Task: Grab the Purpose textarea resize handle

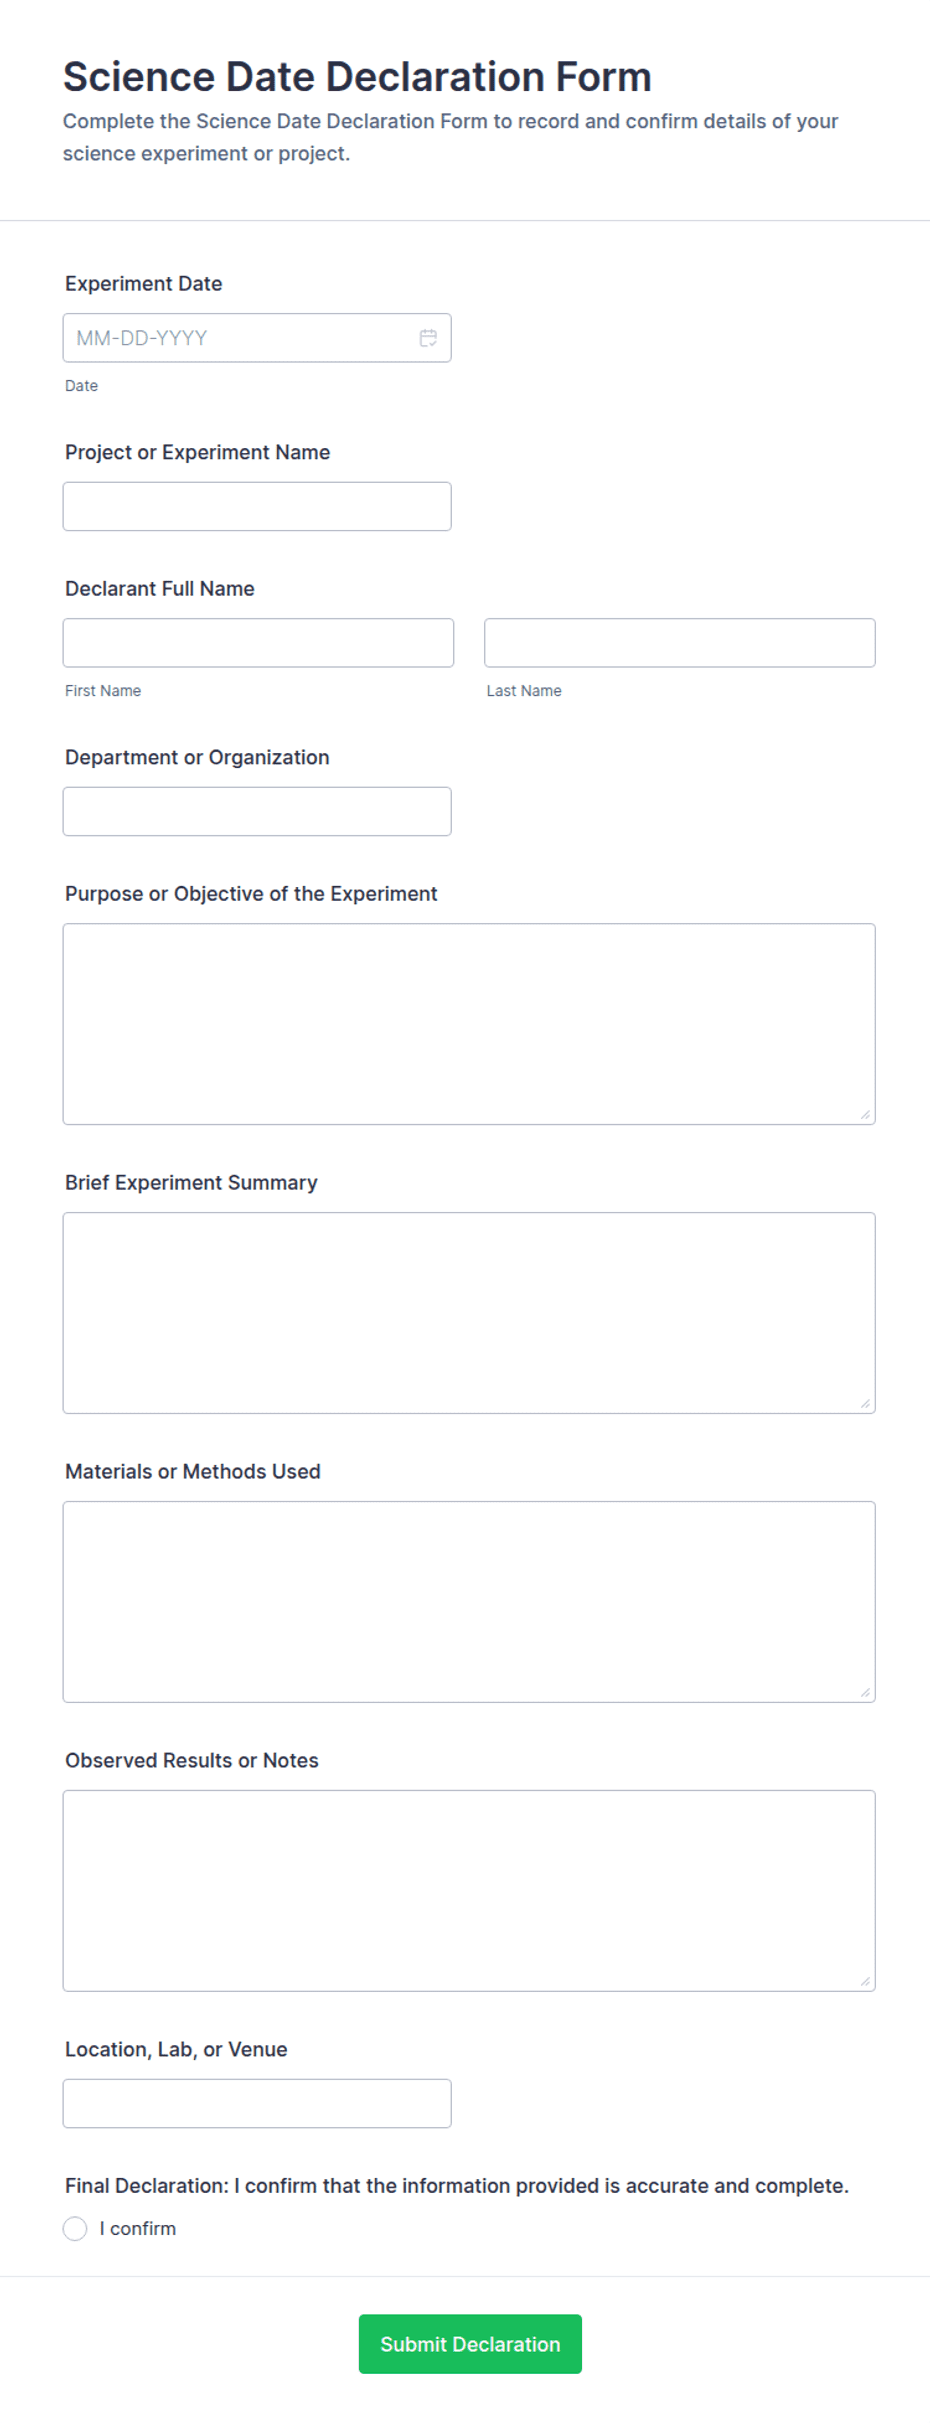Action: click(x=865, y=1114)
